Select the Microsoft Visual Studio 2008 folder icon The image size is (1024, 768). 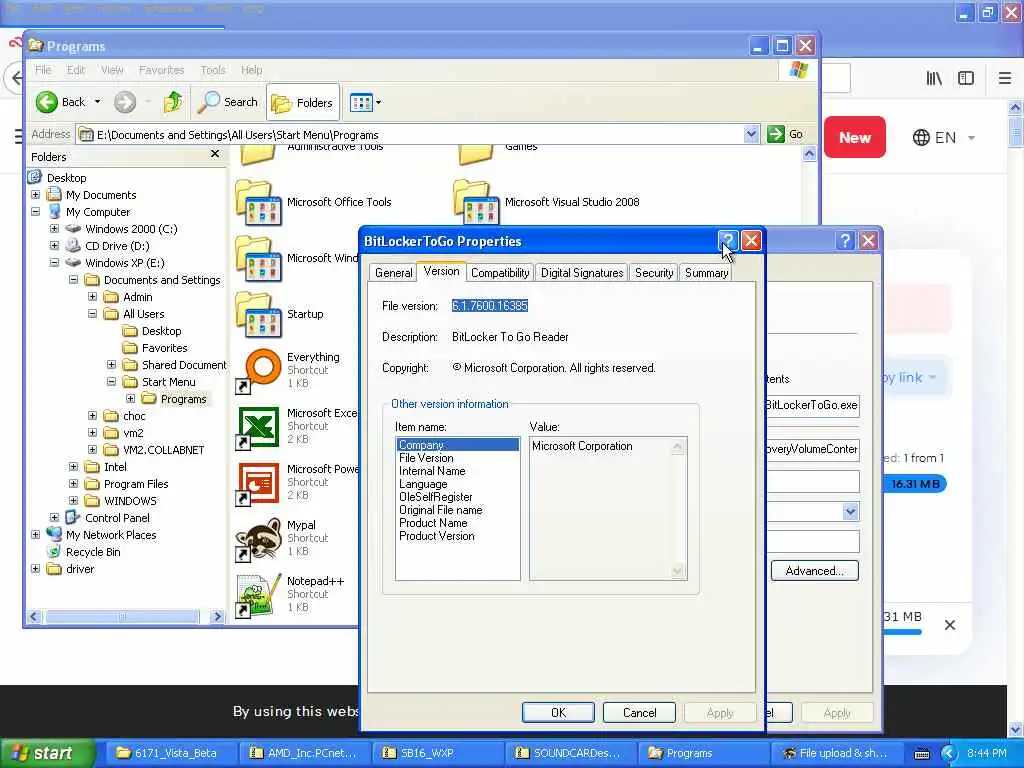[476, 203]
